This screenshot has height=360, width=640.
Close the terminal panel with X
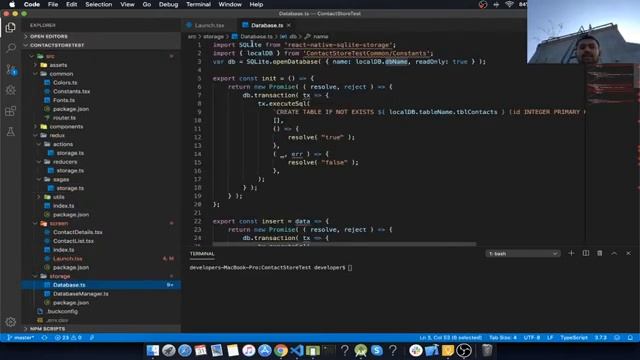click(629, 253)
